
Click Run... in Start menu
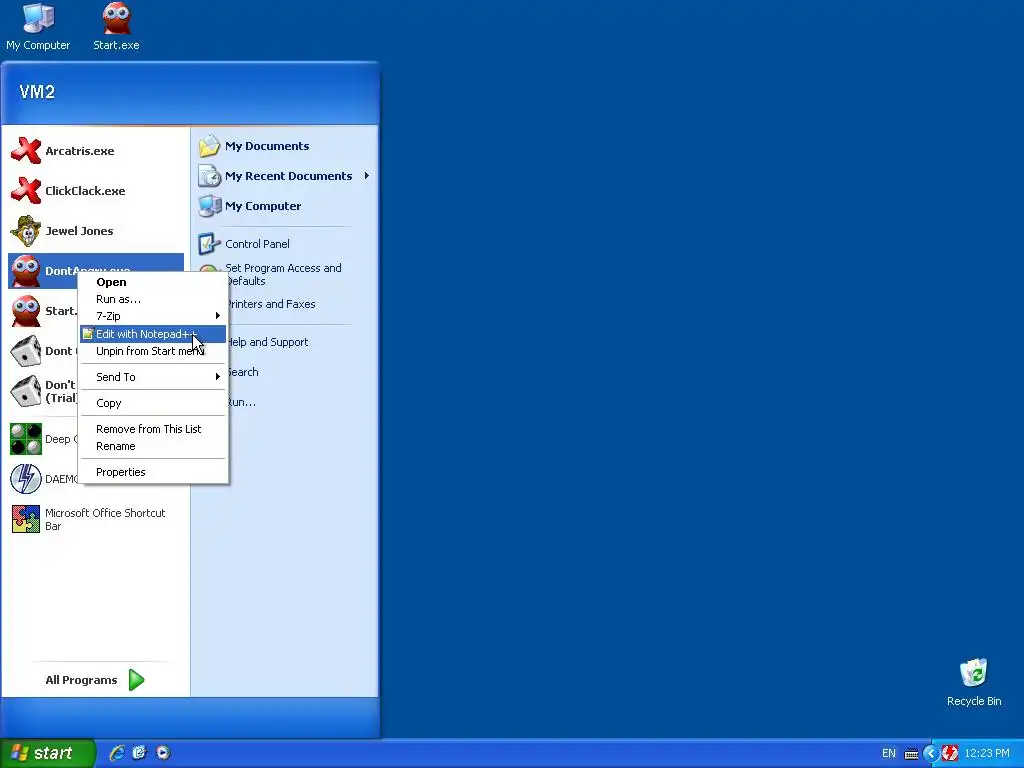click(242, 402)
